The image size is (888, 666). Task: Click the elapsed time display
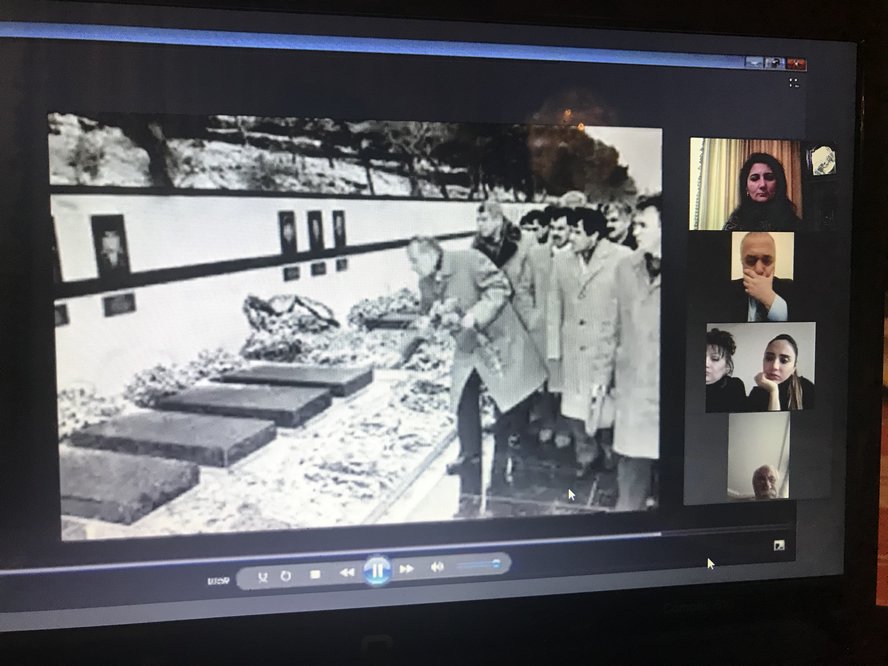218,580
